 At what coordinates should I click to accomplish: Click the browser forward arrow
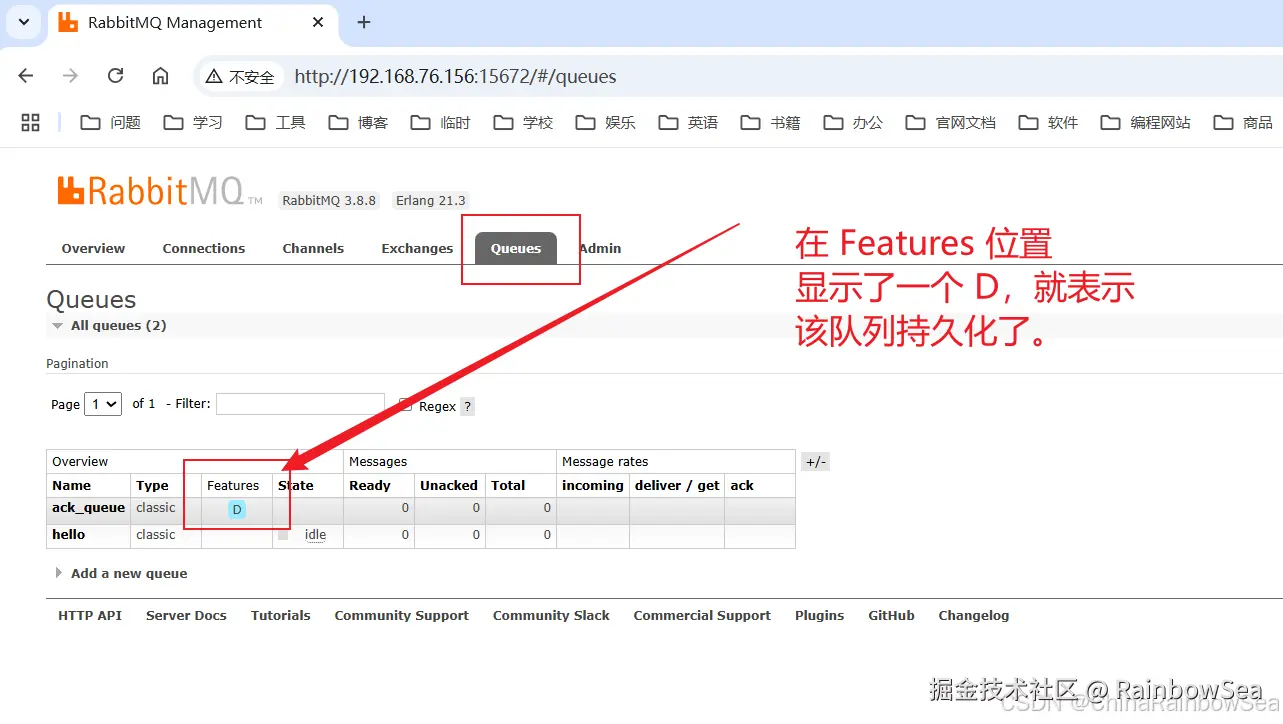[x=70, y=76]
